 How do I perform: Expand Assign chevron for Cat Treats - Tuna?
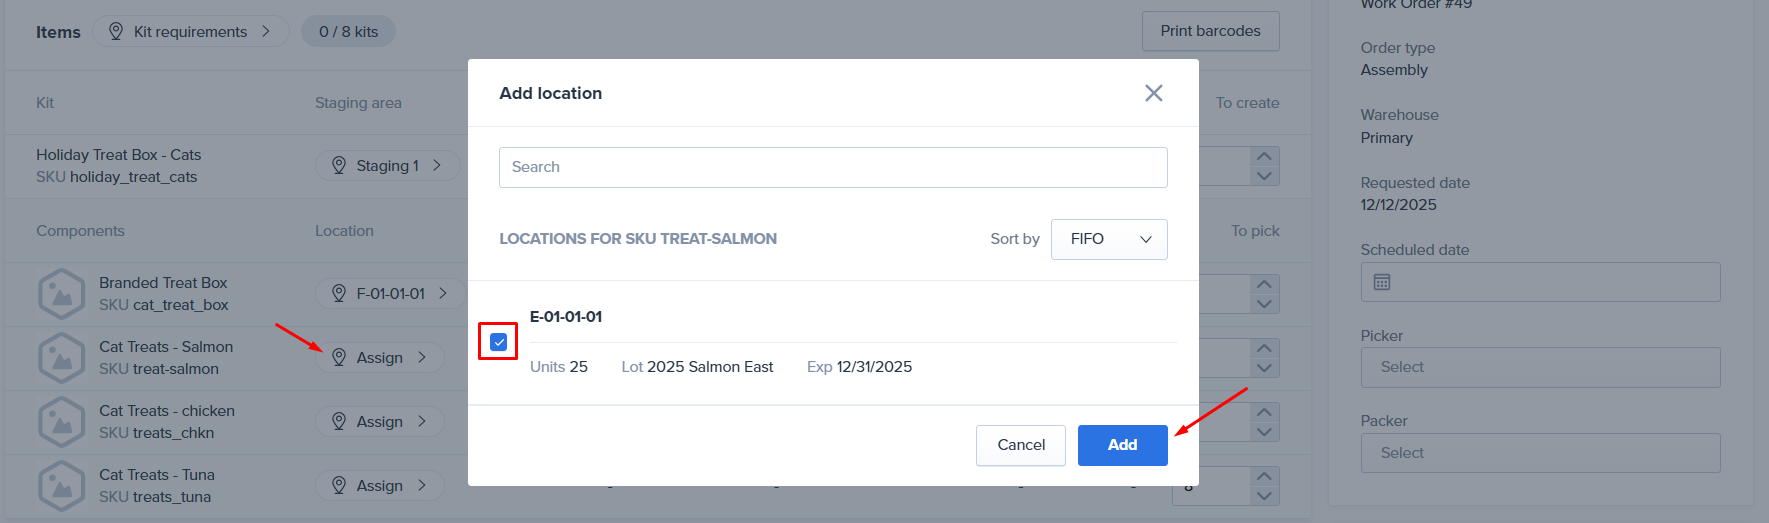click(422, 485)
